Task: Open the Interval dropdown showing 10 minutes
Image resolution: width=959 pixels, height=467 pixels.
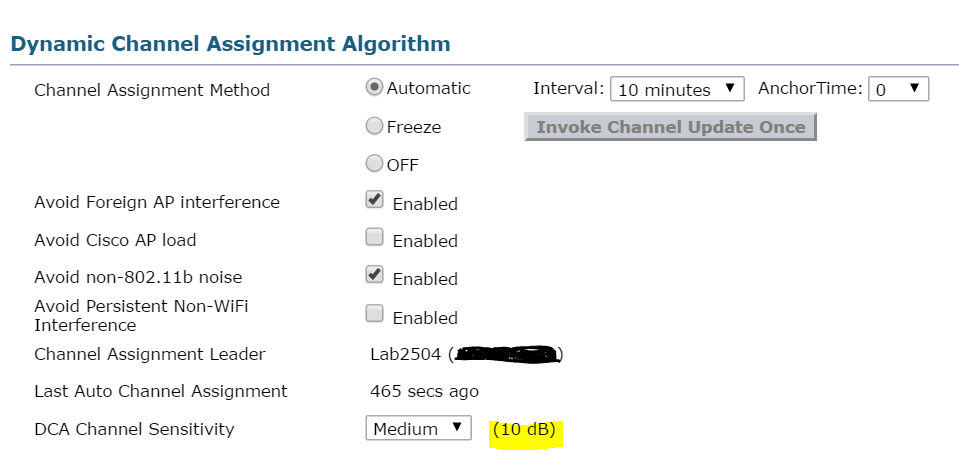Action: pyautogui.click(x=677, y=89)
